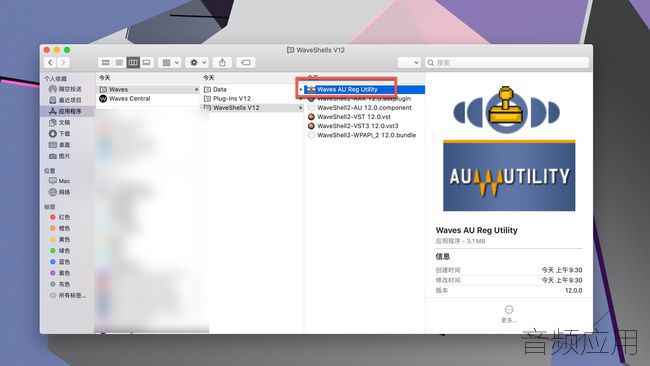Screen dimensions: 650x366
Task: Show 所有标签 (All Tags)
Action: tap(68, 295)
